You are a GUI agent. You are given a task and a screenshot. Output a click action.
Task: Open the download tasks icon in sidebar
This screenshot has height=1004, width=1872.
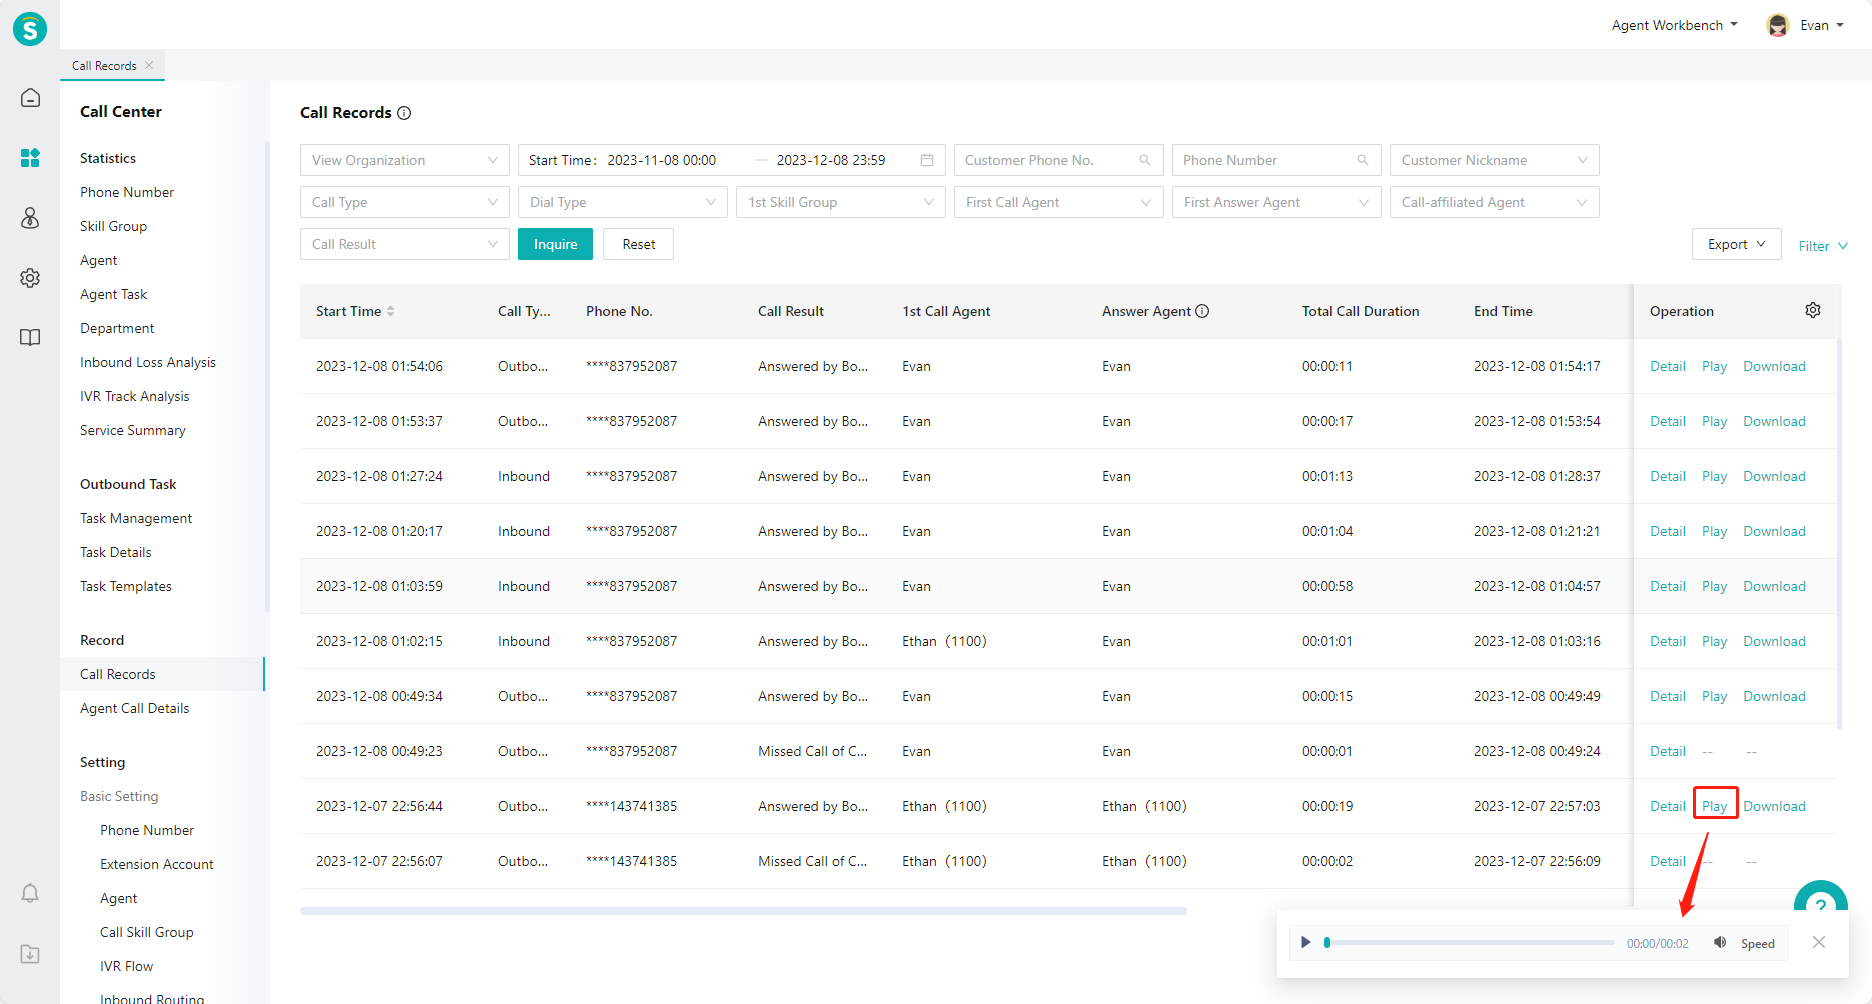[x=30, y=954]
